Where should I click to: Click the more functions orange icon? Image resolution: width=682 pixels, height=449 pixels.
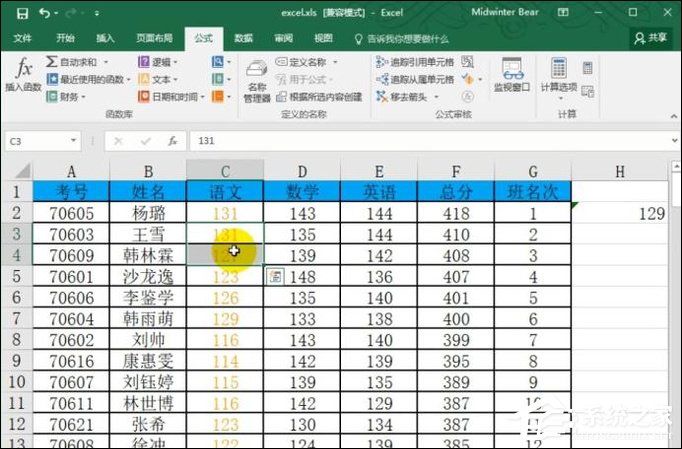point(217,96)
